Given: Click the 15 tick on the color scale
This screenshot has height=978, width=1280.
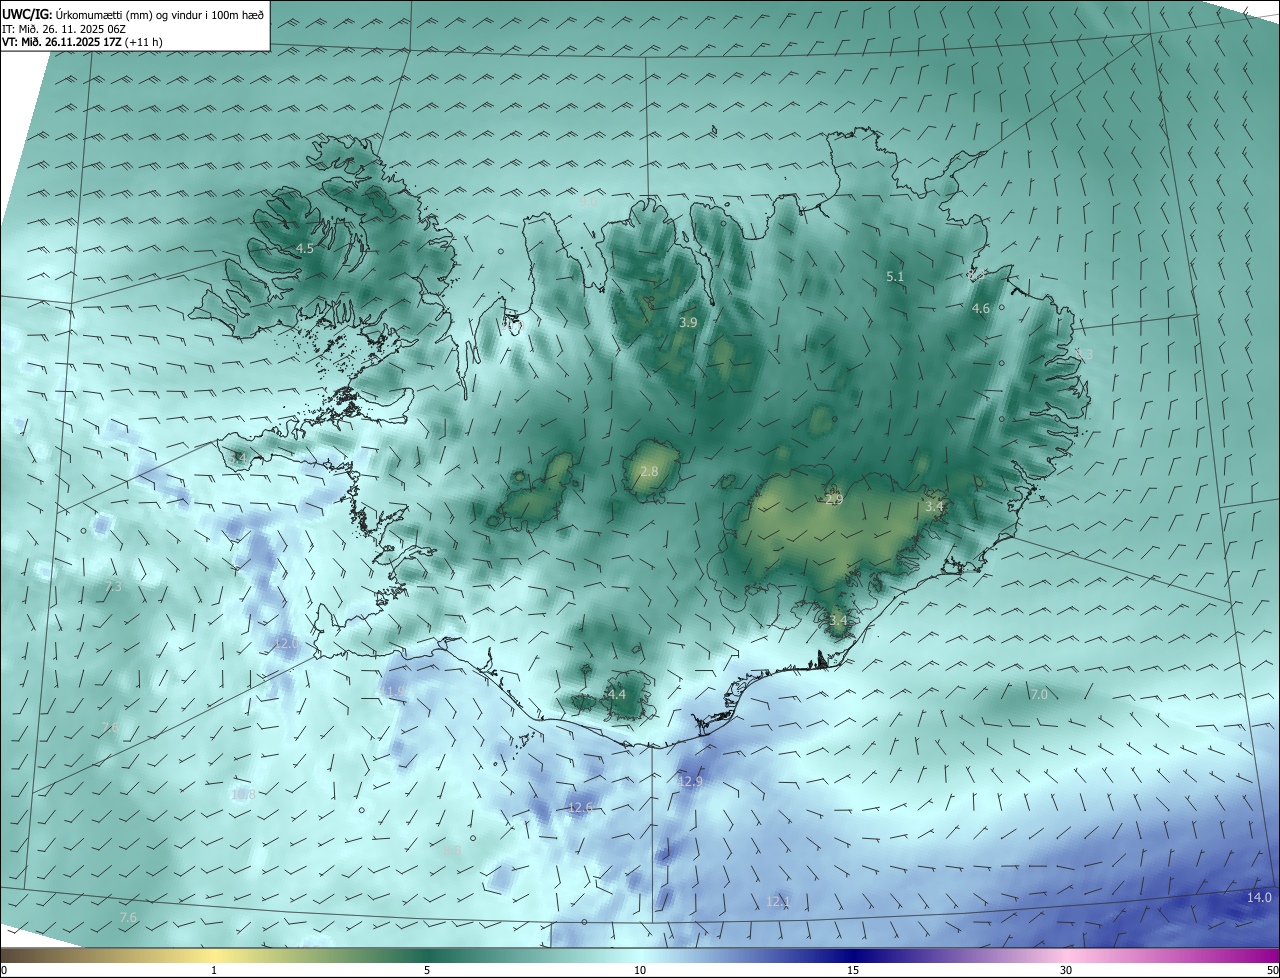Looking at the screenshot, I should pos(853,970).
